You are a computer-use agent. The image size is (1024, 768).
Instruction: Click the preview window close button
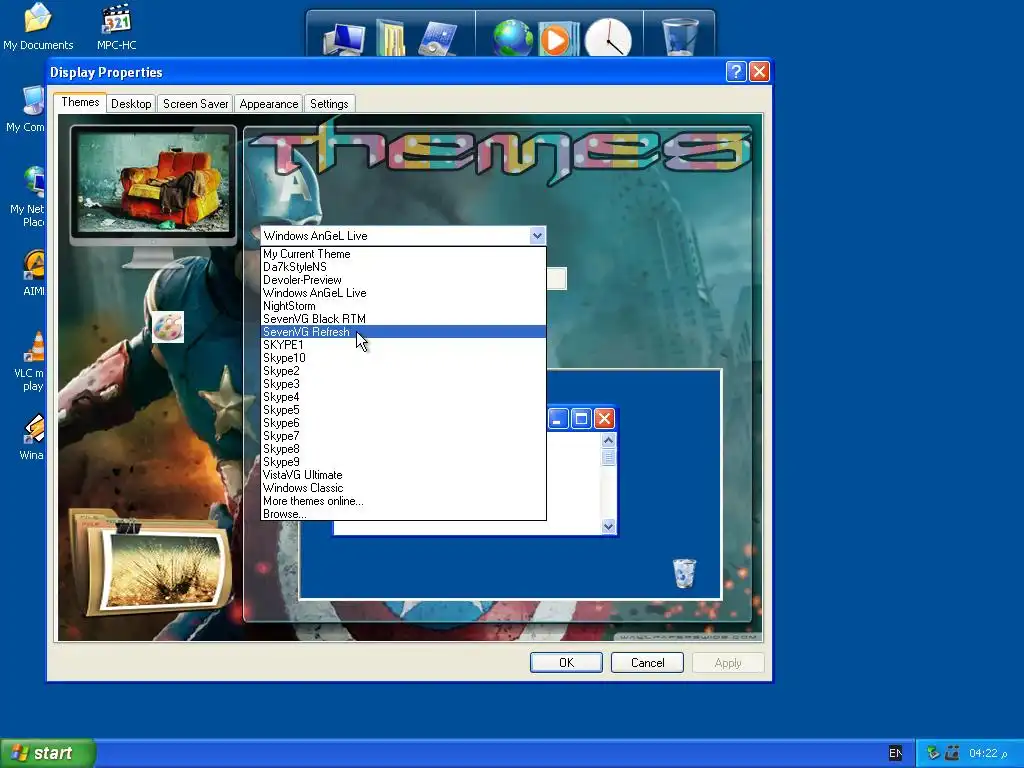pos(604,419)
